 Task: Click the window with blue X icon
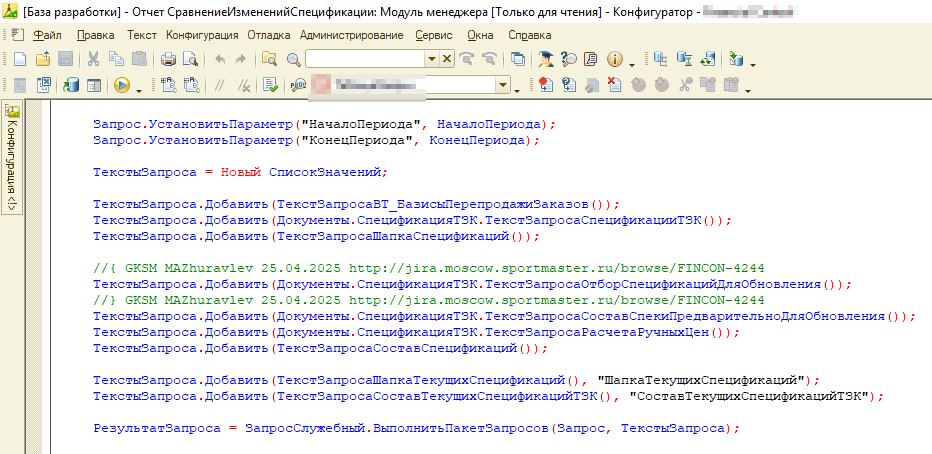(x=43, y=85)
